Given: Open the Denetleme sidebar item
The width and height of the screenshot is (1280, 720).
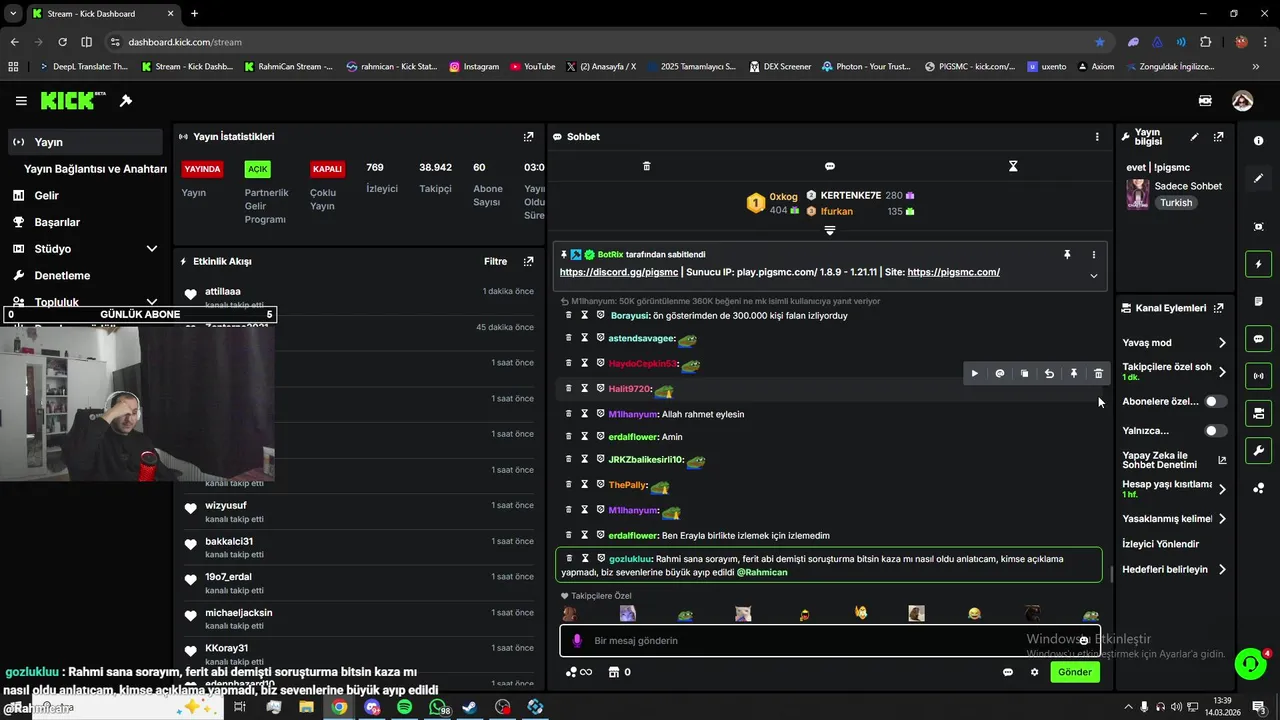Looking at the screenshot, I should (85, 276).
